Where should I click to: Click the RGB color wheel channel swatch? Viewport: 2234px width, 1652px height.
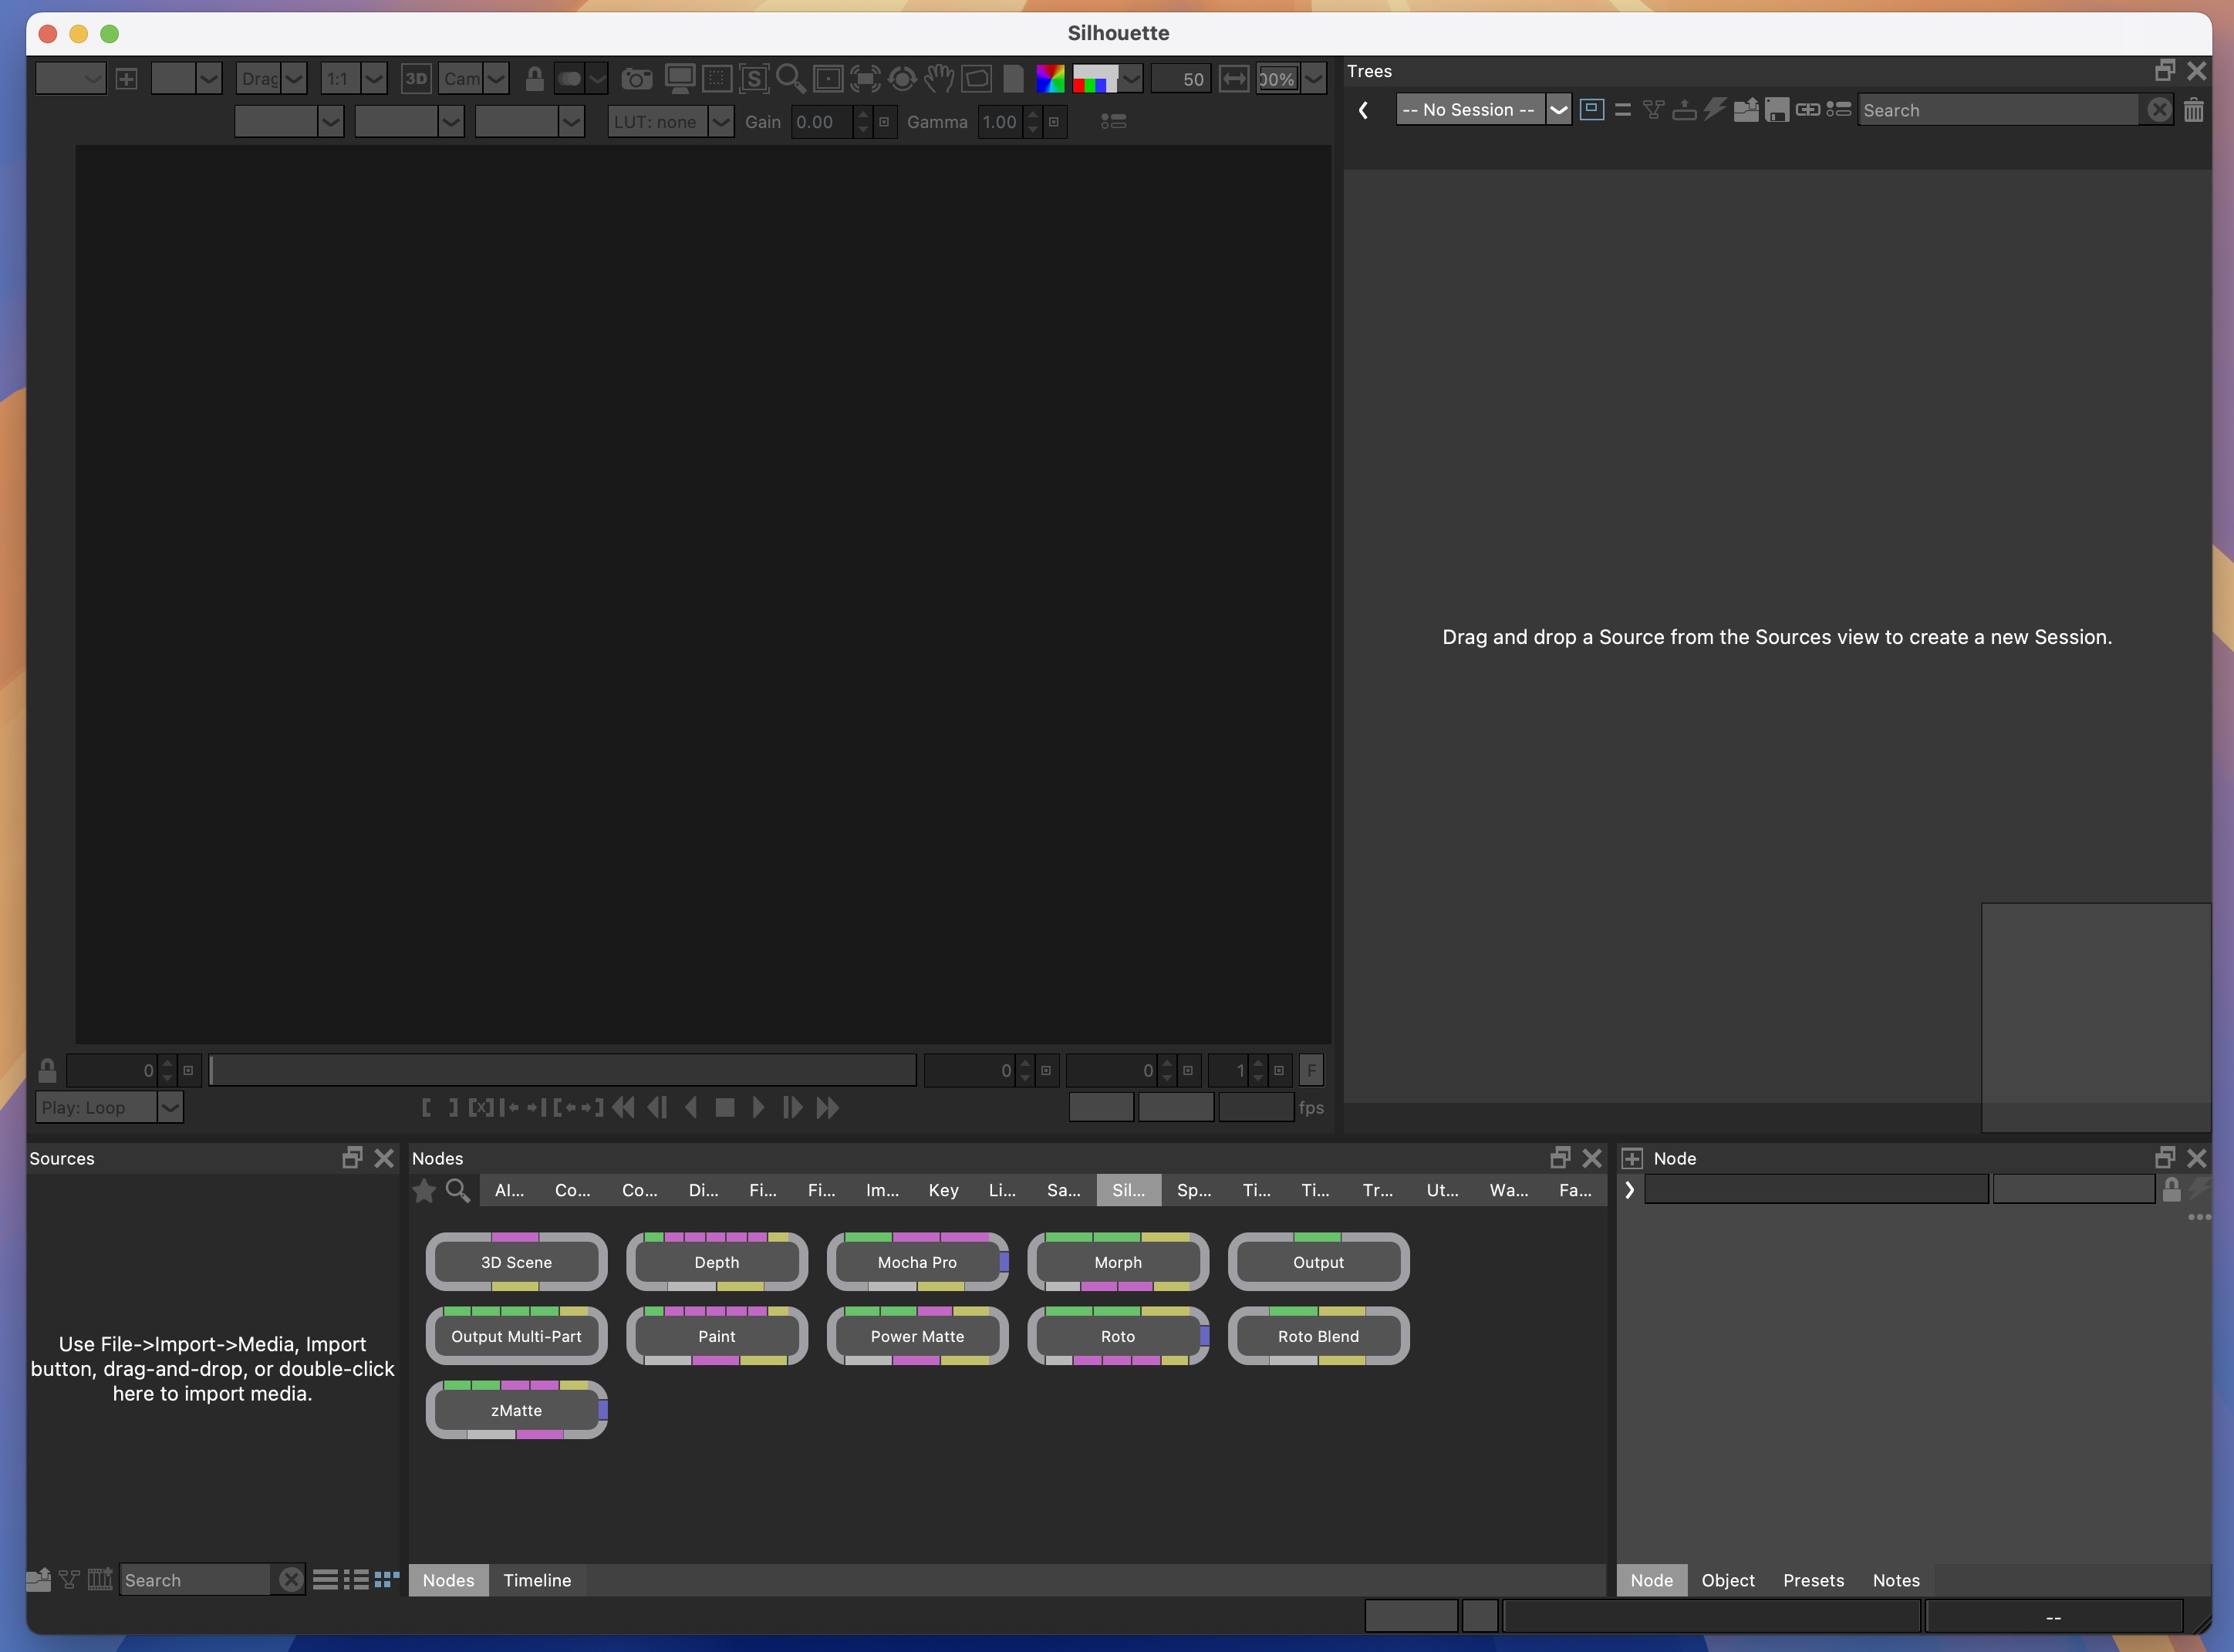point(1050,79)
